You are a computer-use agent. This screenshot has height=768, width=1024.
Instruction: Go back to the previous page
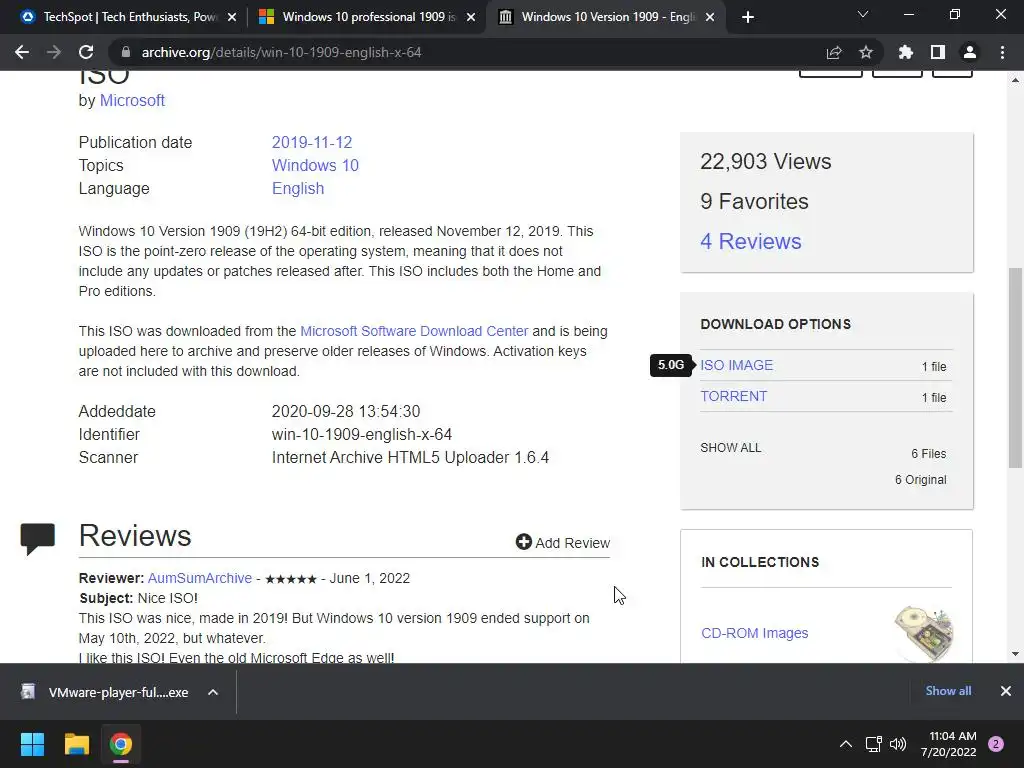[x=22, y=52]
